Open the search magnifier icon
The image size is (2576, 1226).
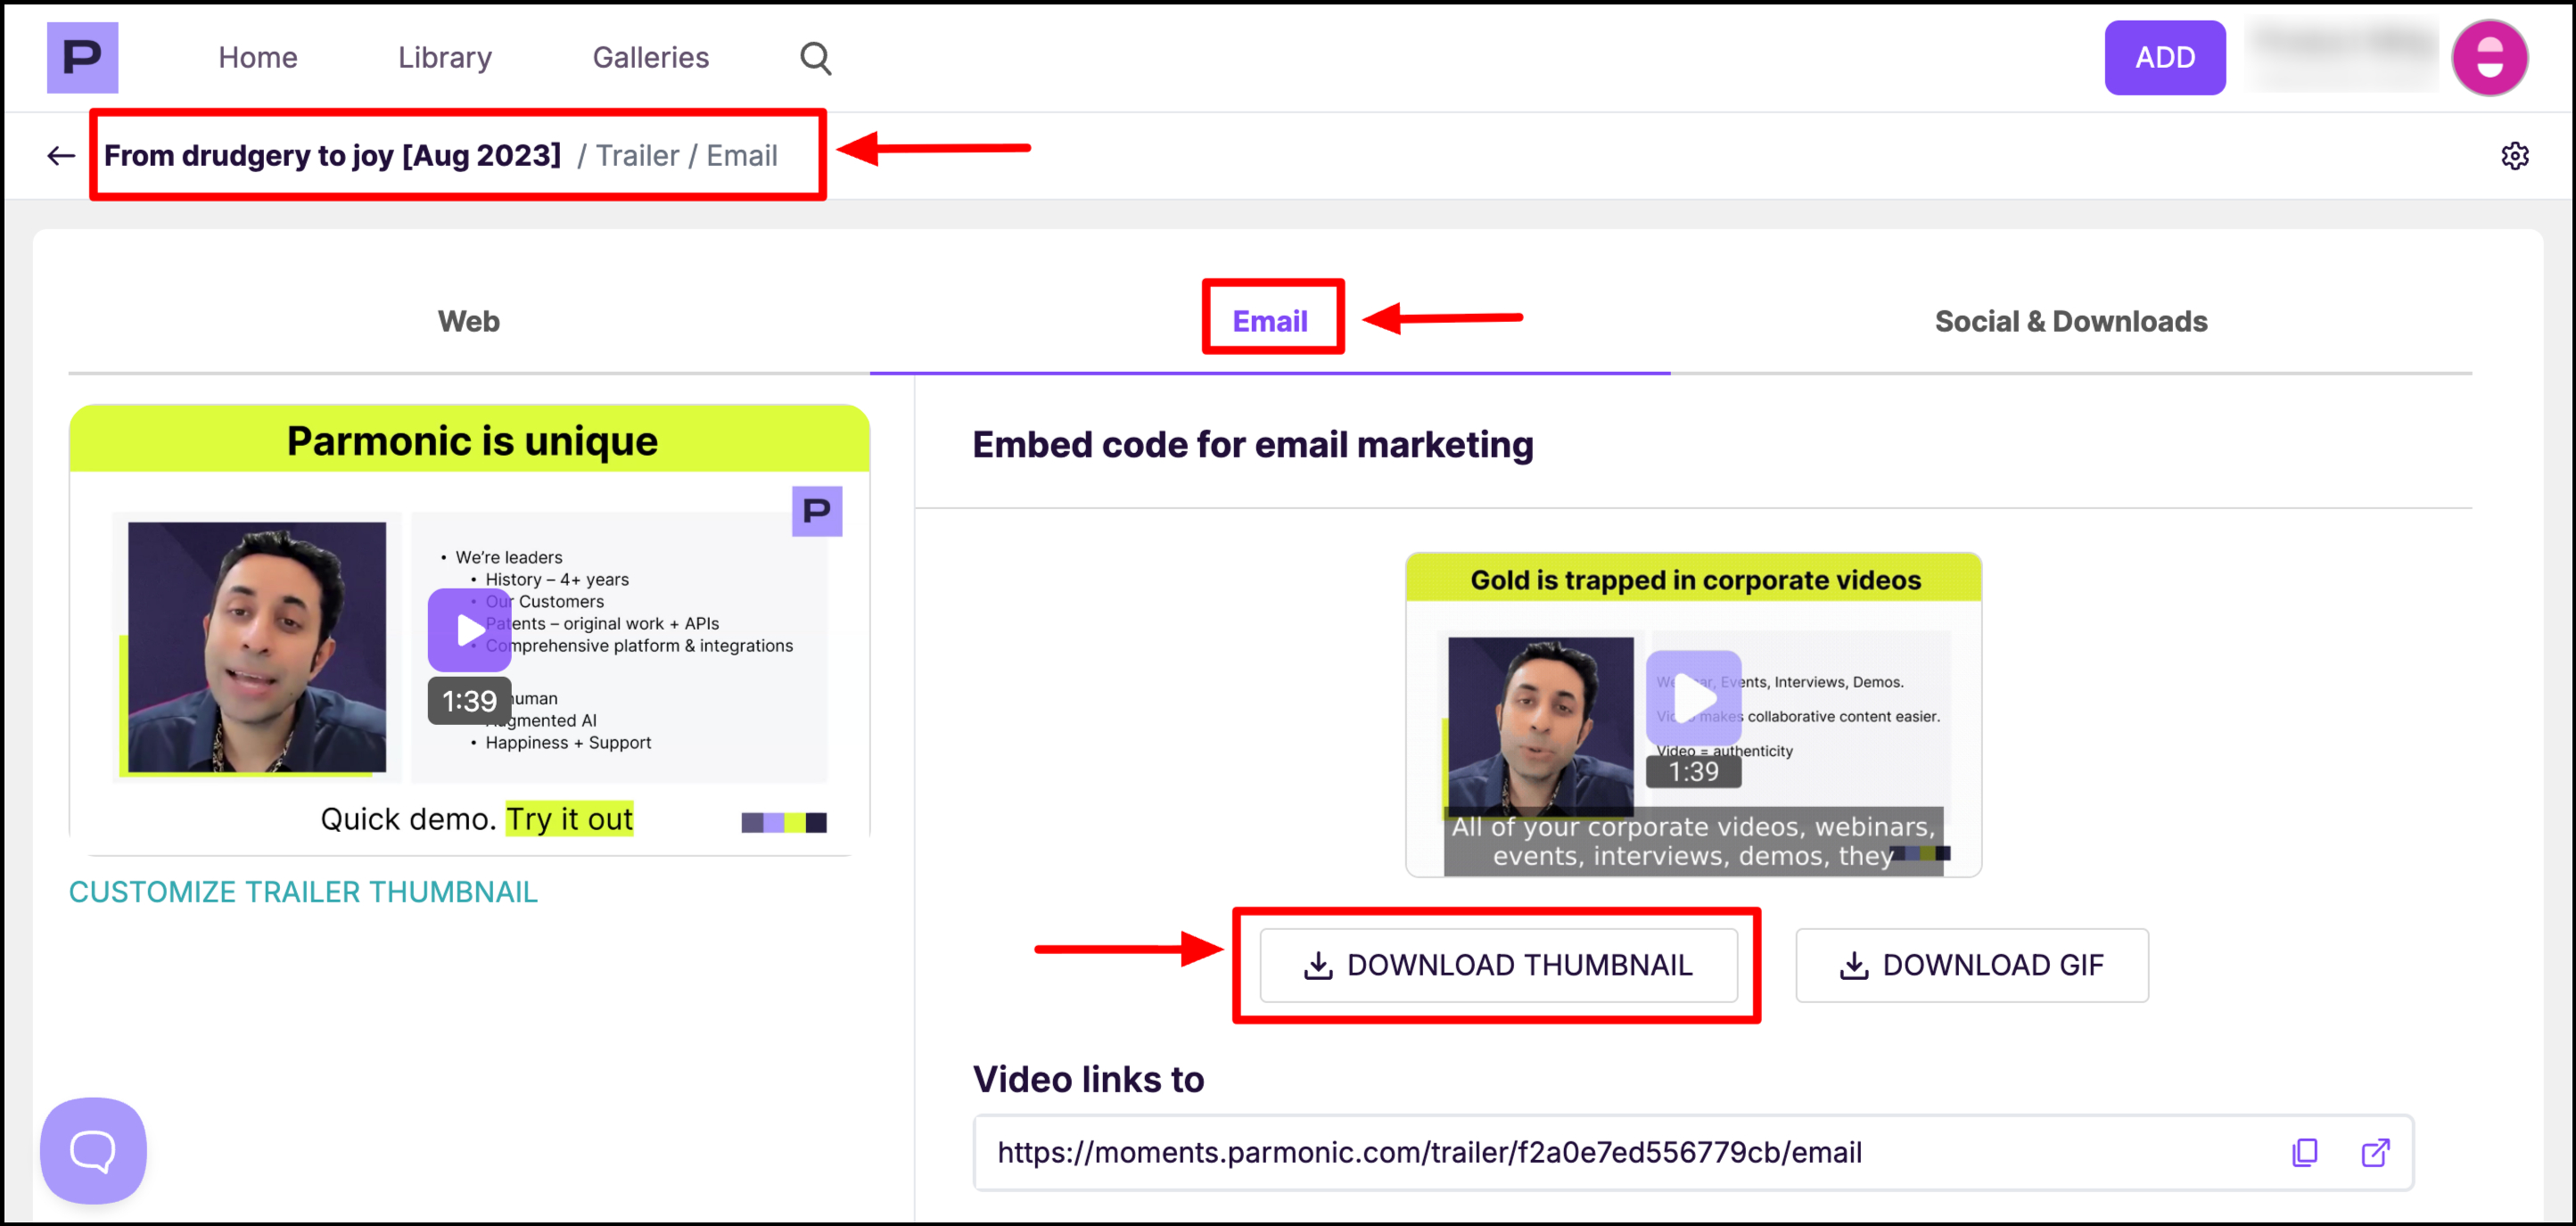click(x=815, y=58)
